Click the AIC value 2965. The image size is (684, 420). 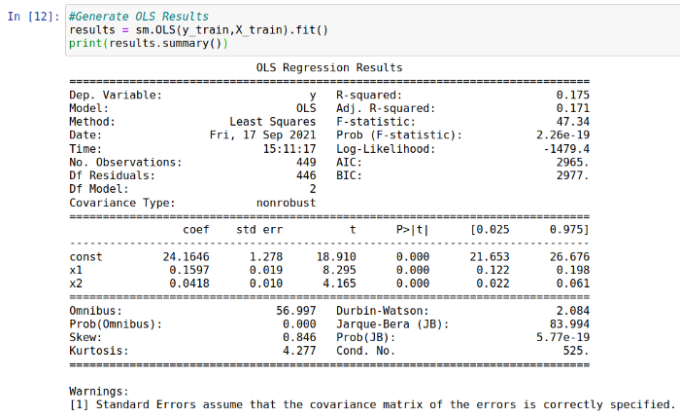[573, 162]
